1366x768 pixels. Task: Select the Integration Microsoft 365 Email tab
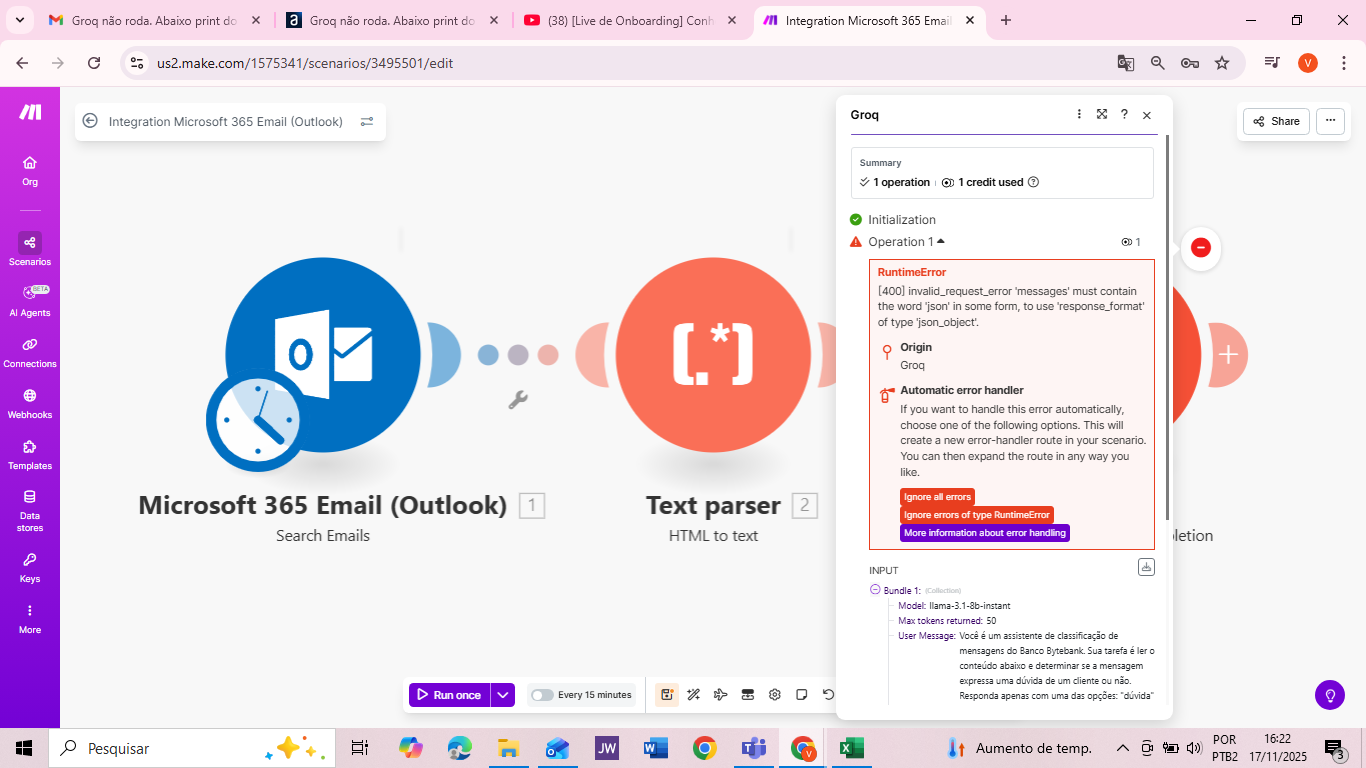[x=868, y=20]
